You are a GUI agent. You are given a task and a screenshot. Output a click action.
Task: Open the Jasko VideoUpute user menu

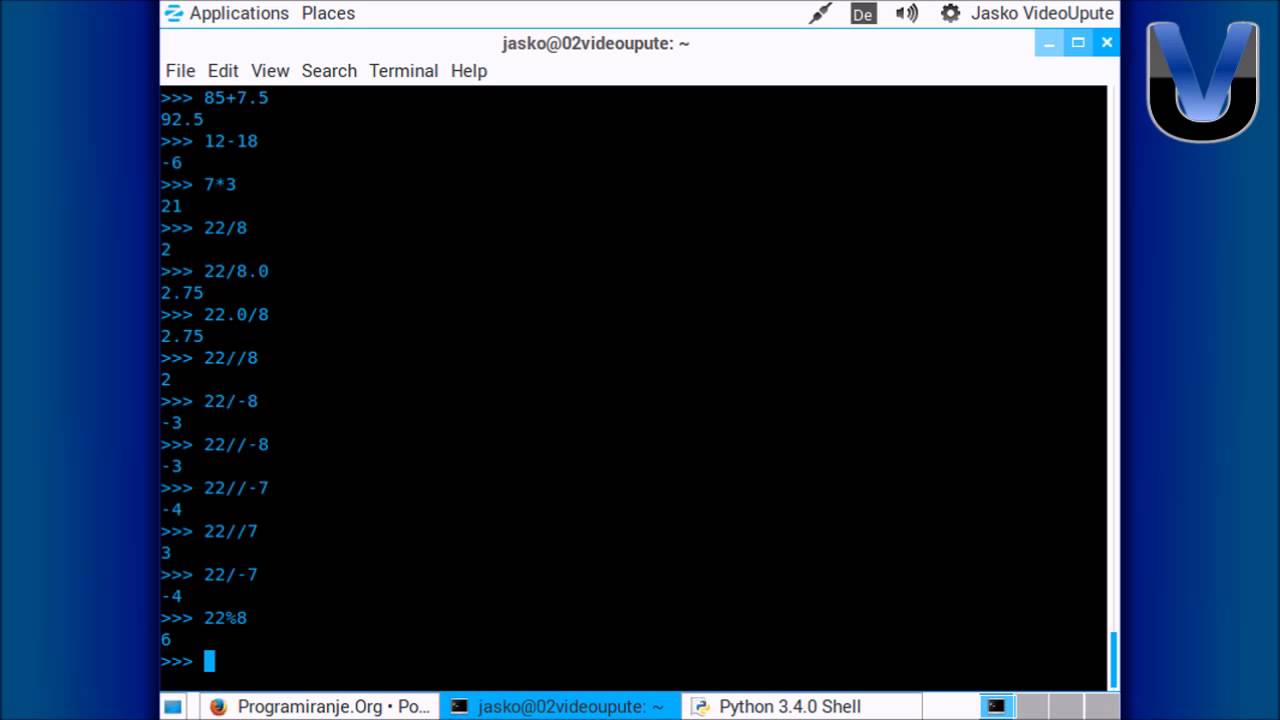pyautogui.click(x=1042, y=13)
